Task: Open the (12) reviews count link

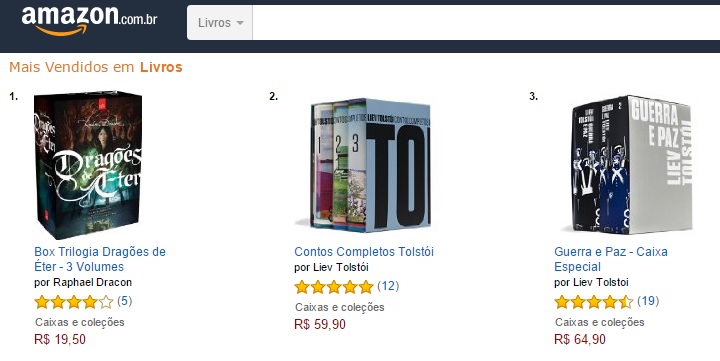Action: pos(388,286)
